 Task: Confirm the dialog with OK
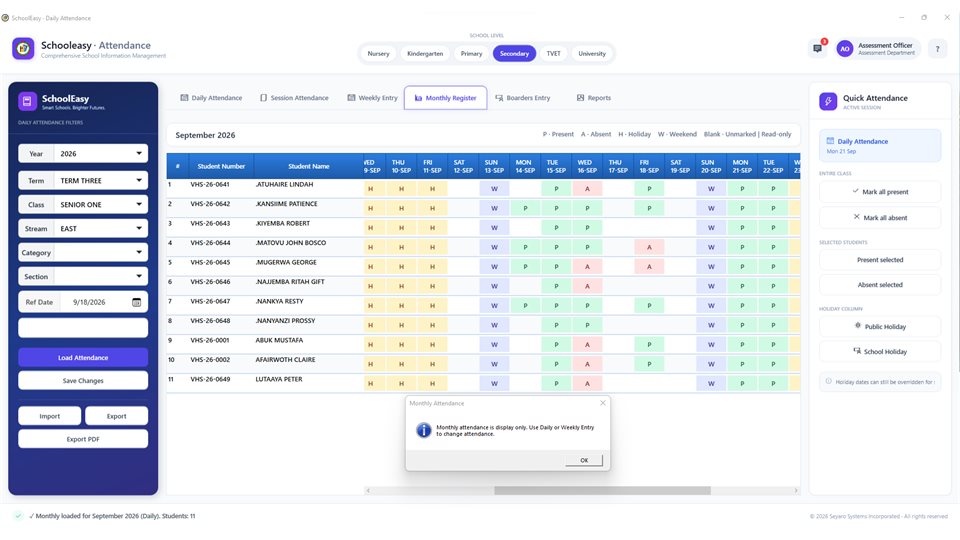584,460
